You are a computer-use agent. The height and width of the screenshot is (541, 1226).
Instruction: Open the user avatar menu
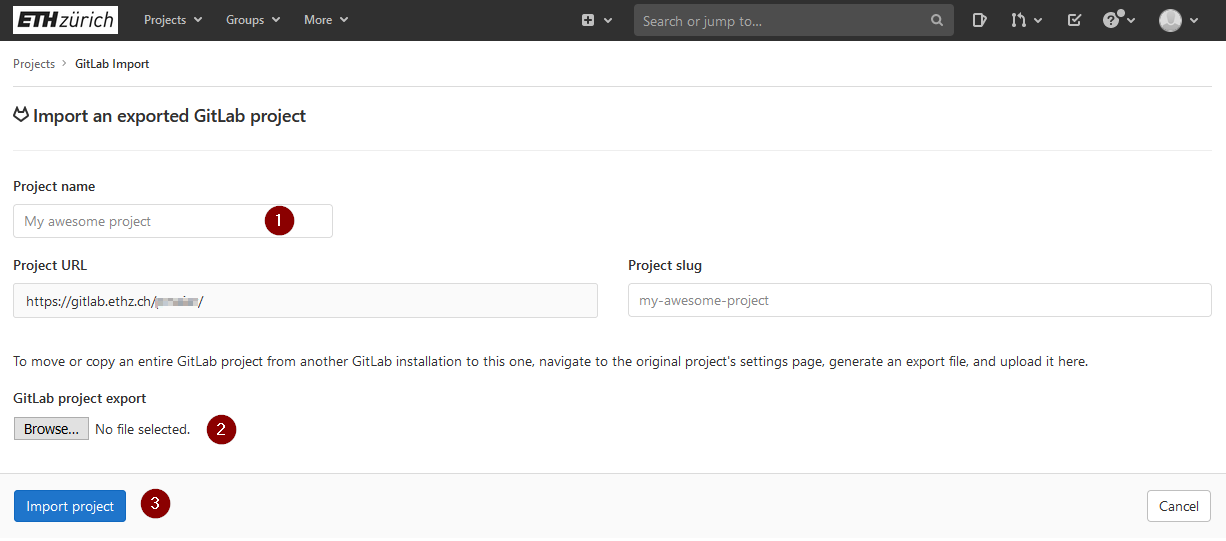[x=1178, y=20]
